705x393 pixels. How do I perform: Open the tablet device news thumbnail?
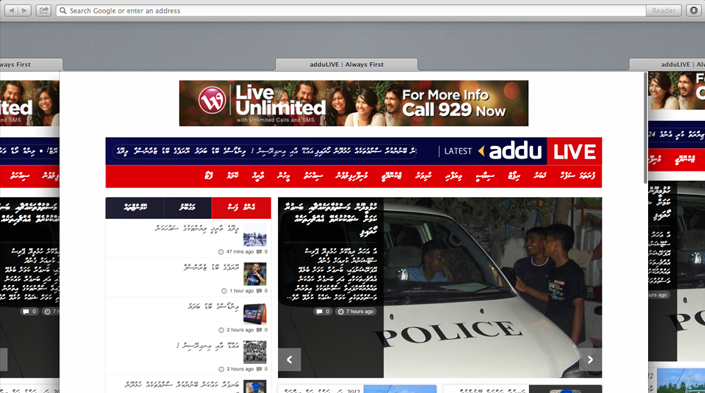(255, 313)
